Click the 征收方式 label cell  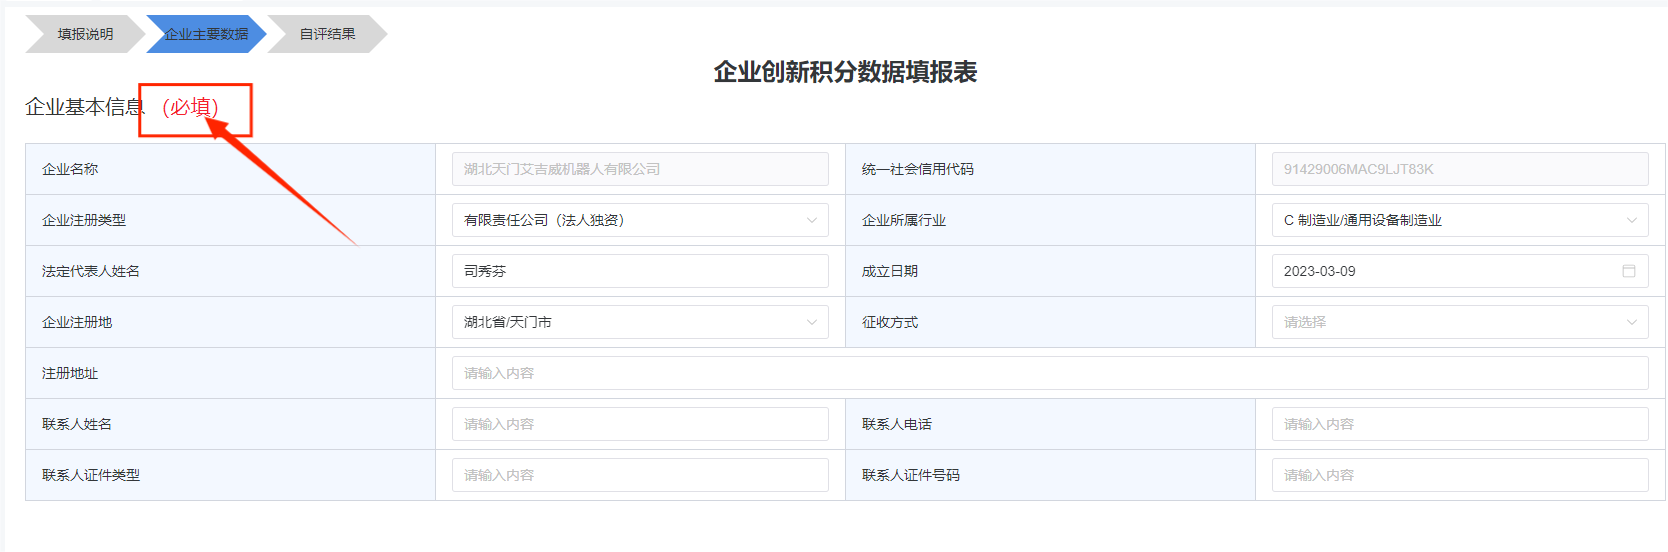(1050, 322)
